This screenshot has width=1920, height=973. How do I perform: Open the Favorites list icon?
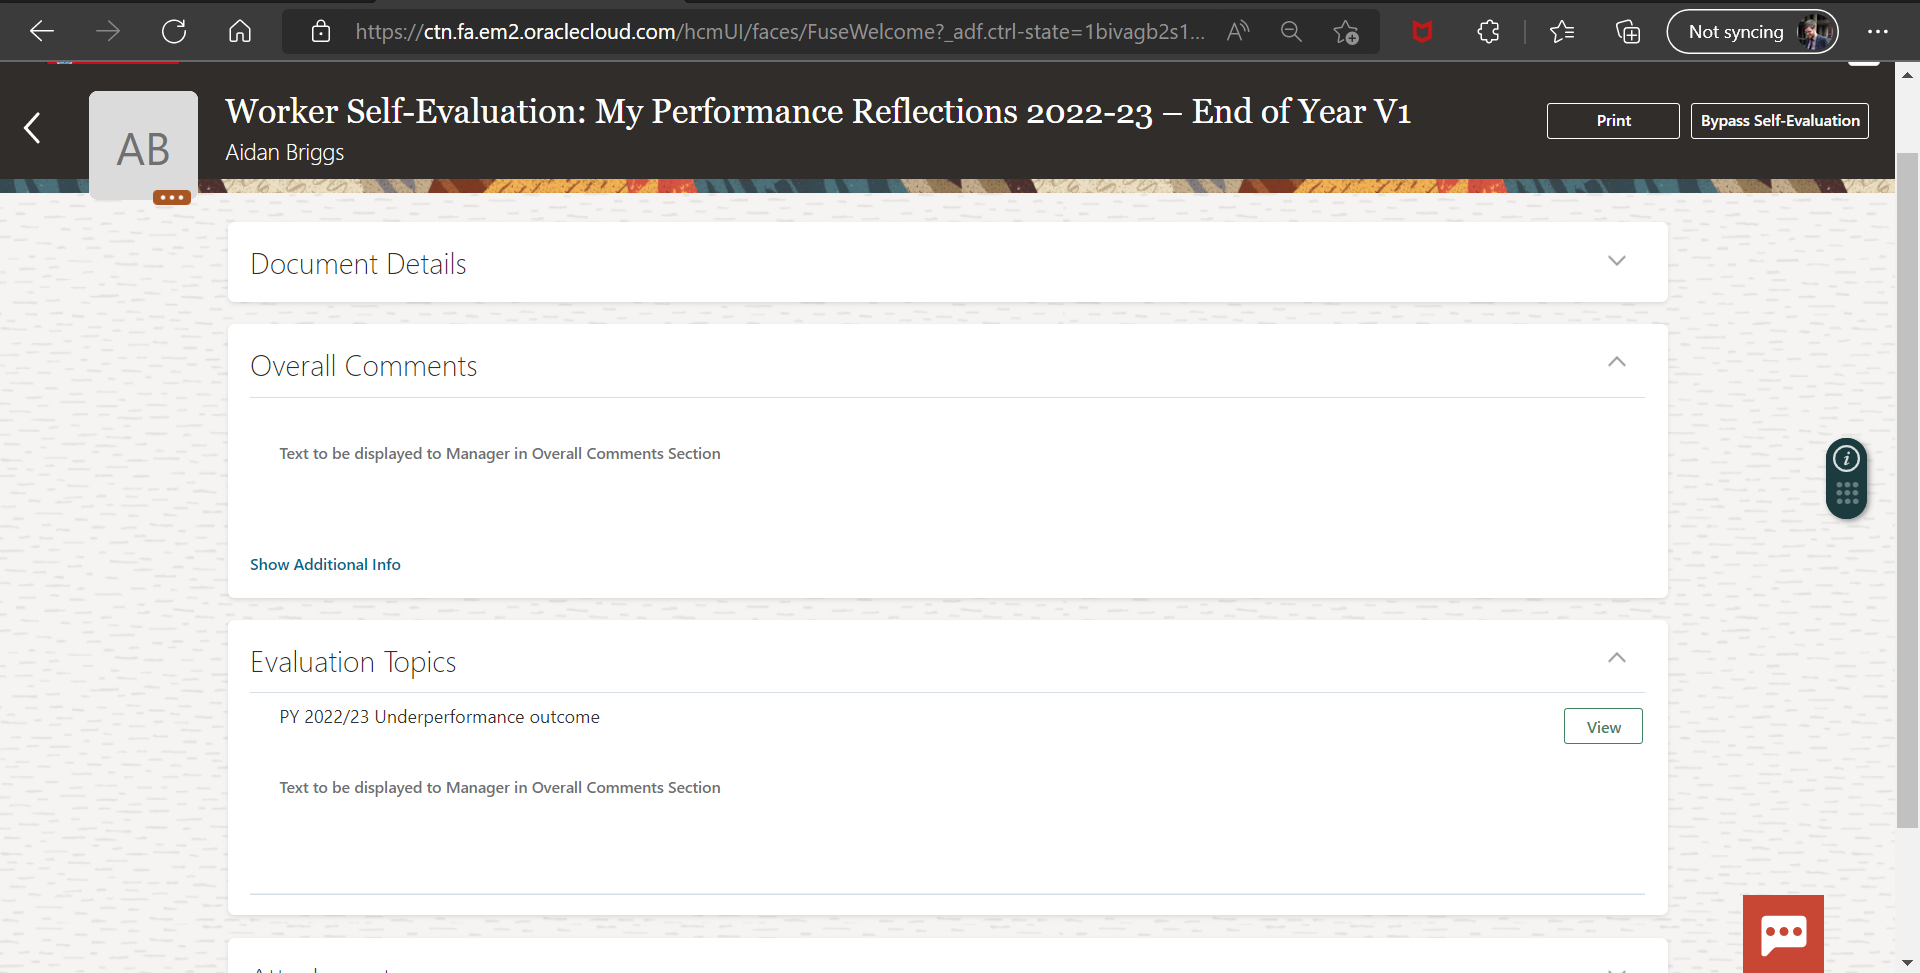click(x=1562, y=31)
